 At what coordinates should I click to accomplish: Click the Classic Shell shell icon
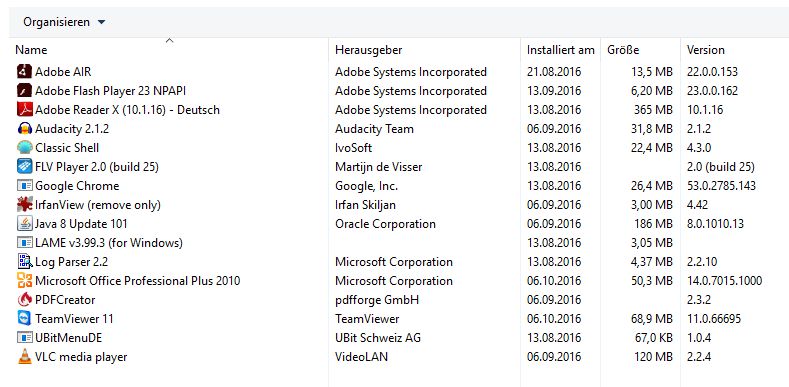(x=24, y=147)
